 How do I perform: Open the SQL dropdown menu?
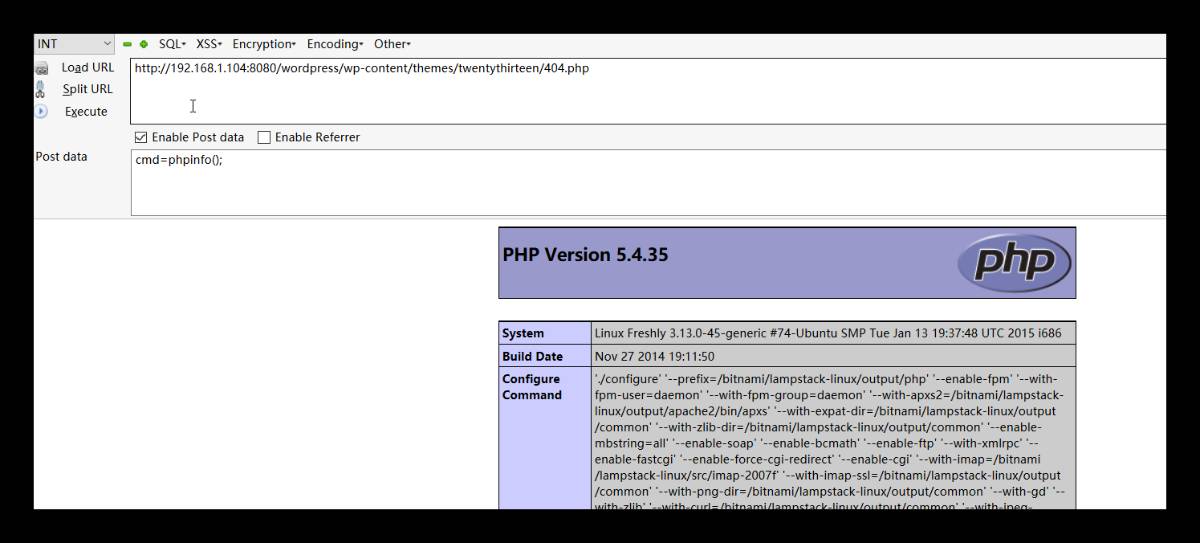point(172,44)
